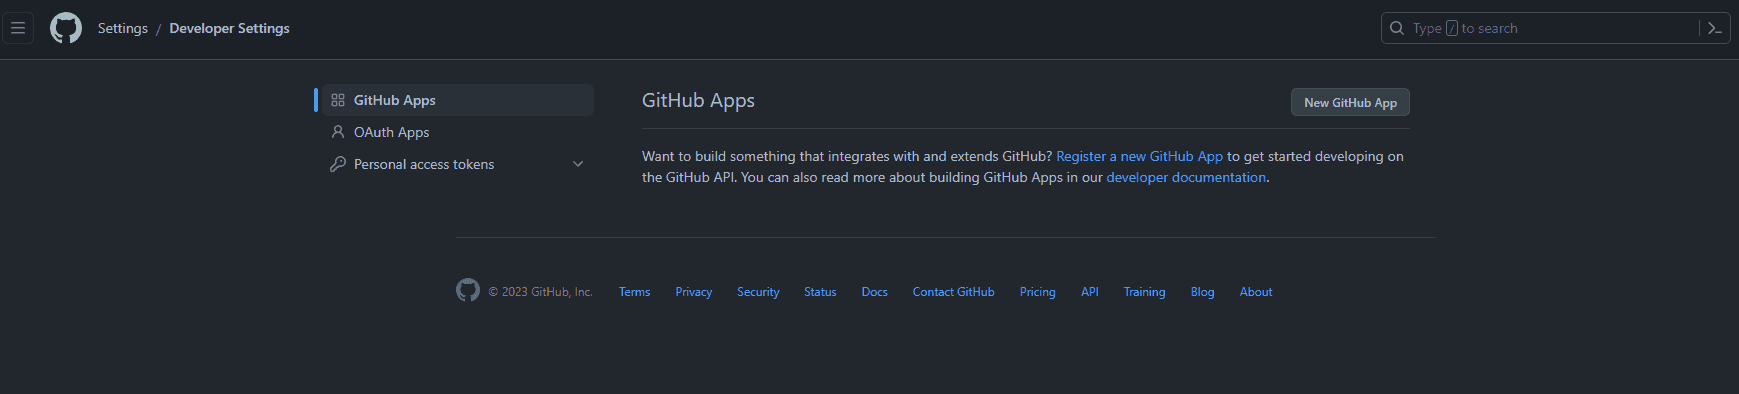
Task: Go to GitHub homepage via Octocat logo
Action: point(66,28)
